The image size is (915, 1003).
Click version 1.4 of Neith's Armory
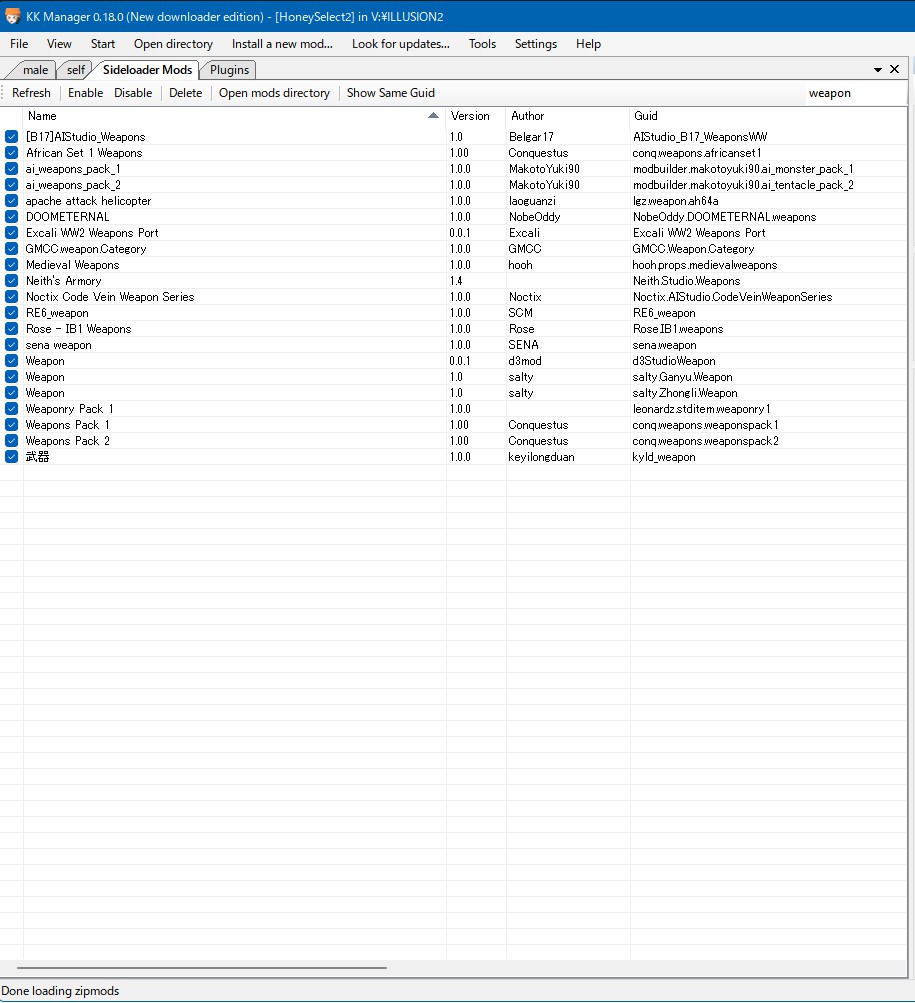[x=456, y=281]
